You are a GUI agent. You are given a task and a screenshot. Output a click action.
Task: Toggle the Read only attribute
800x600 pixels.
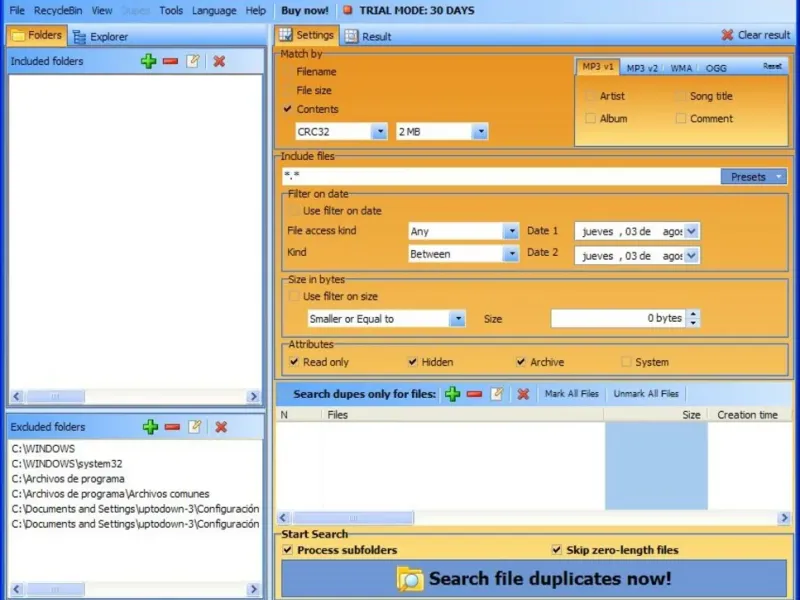(294, 362)
